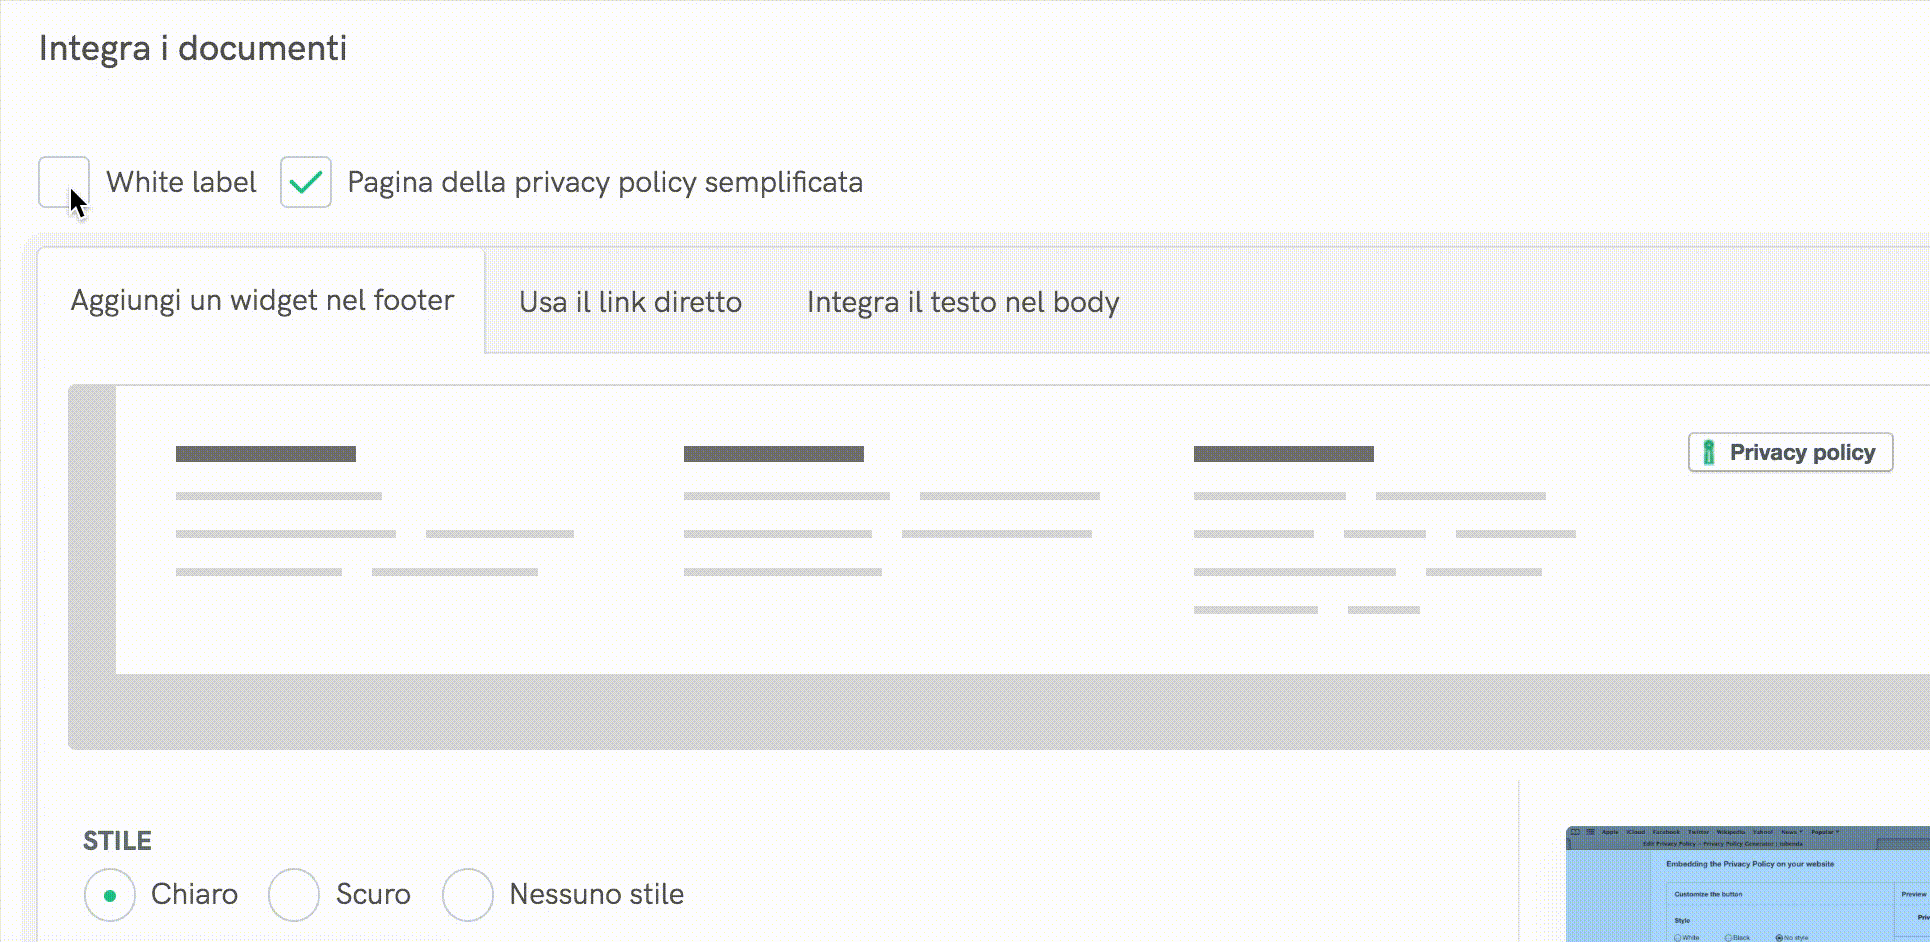Click the White label text label
This screenshot has width=1930, height=942.
(181, 182)
